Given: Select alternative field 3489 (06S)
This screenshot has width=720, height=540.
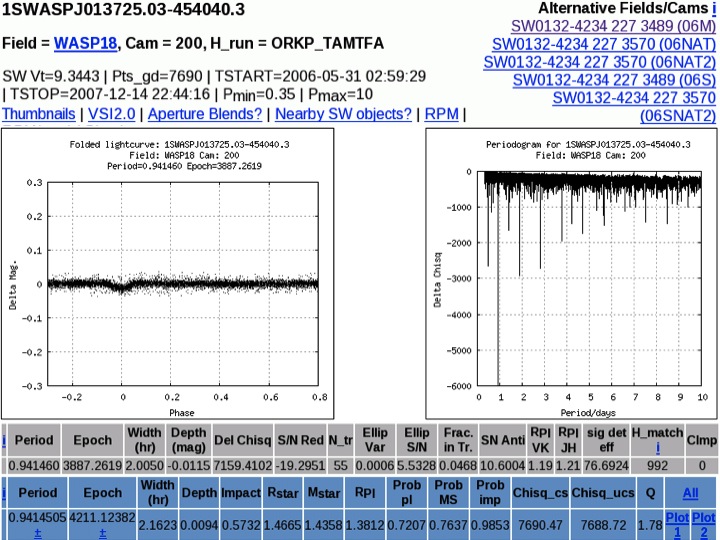Looking at the screenshot, I should coord(614,80).
